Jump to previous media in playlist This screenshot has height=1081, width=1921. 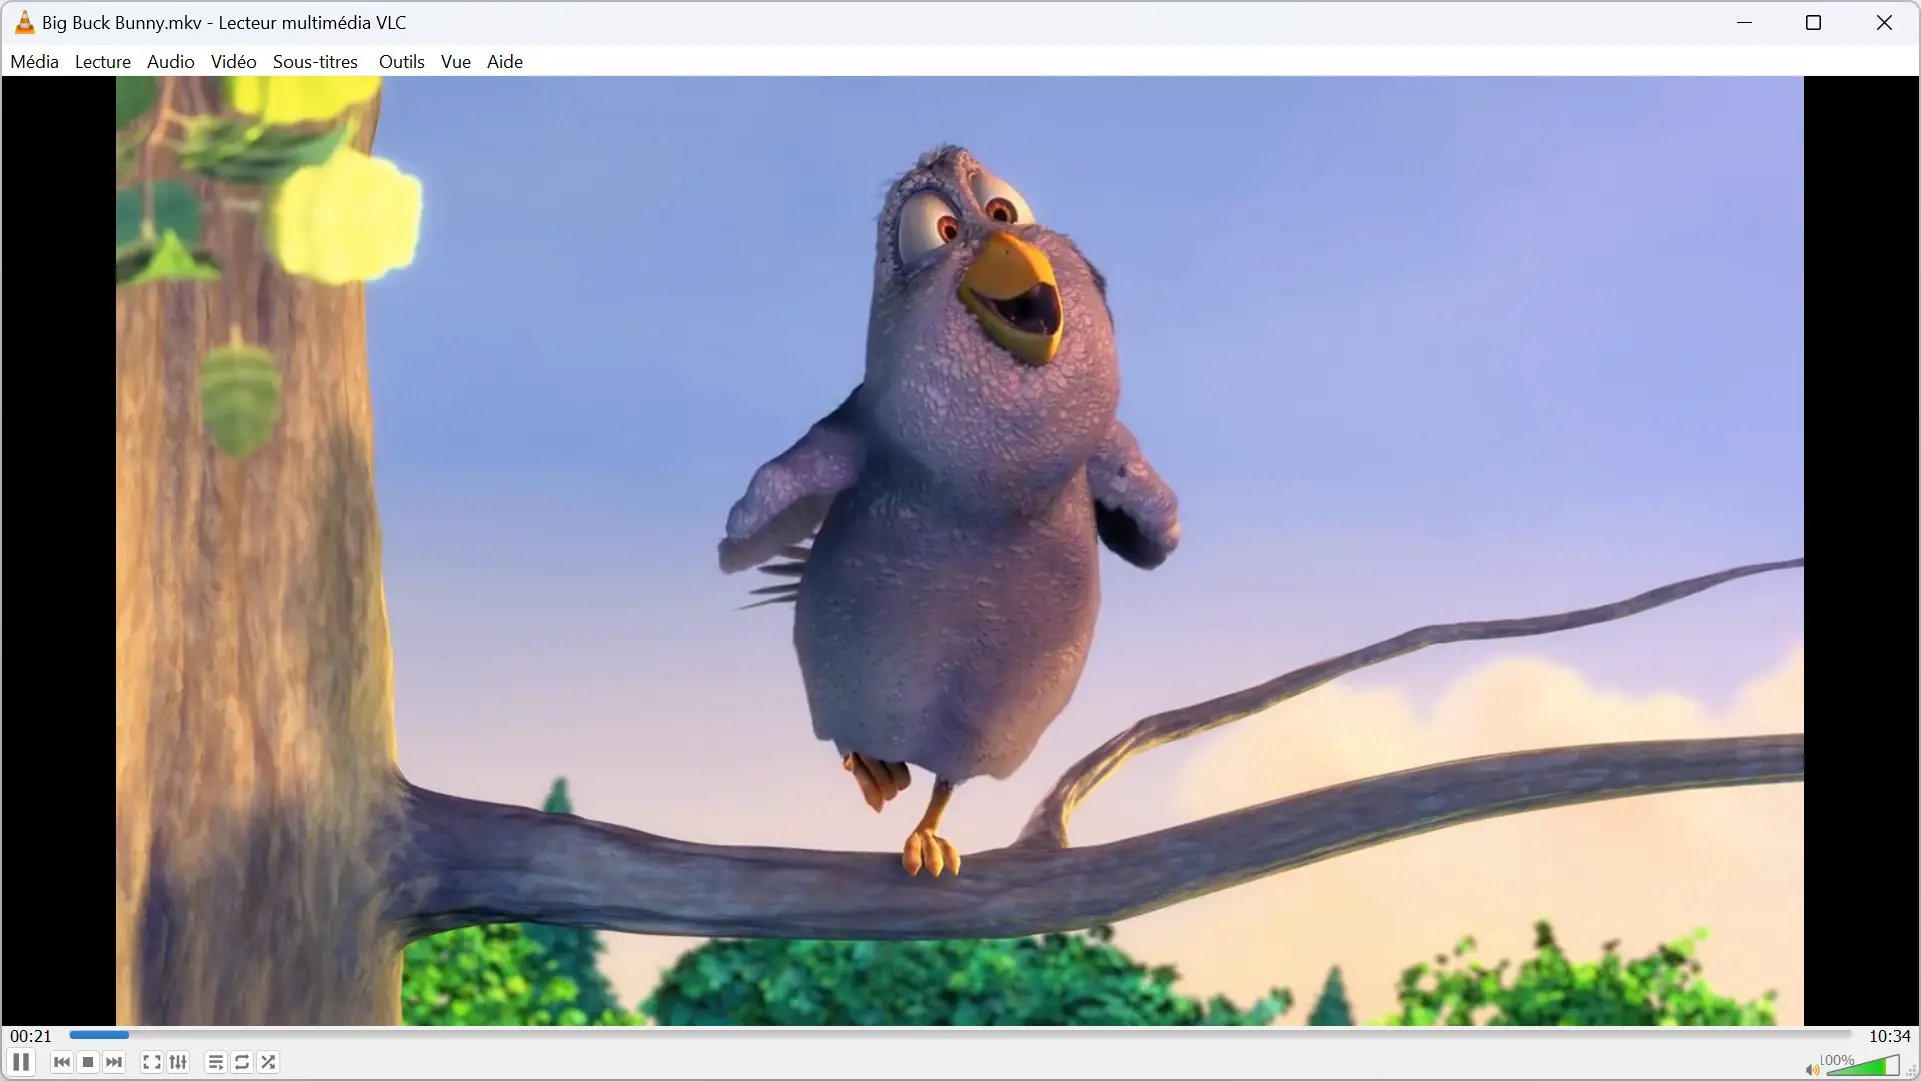pyautogui.click(x=62, y=1062)
